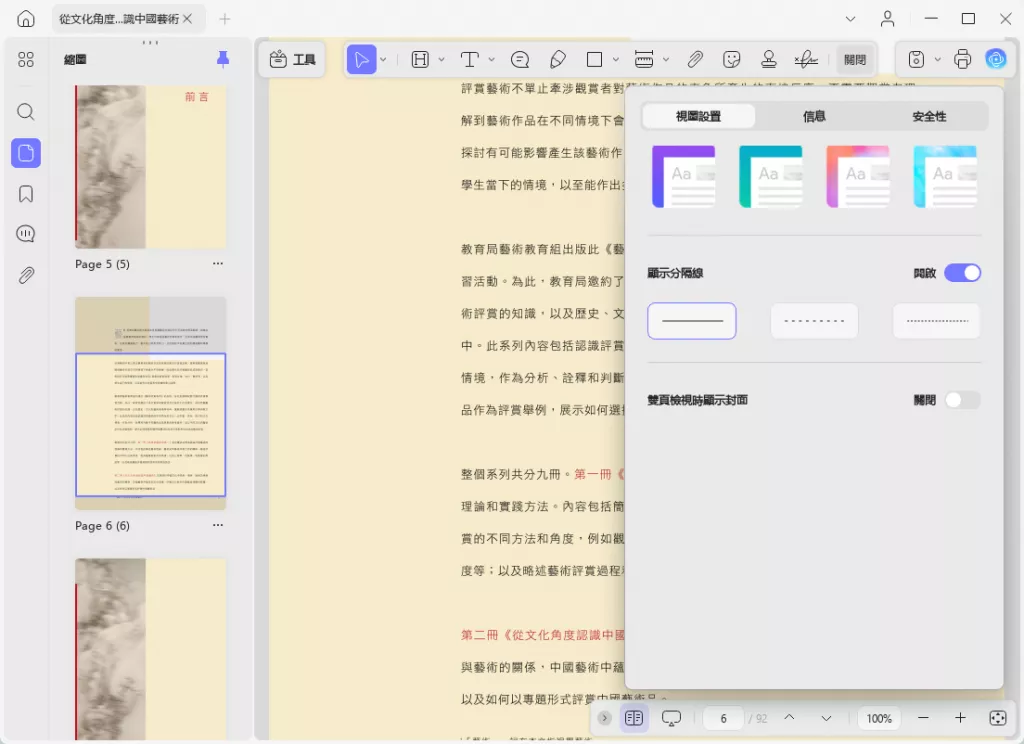
Task: Toggle the page display layout icon
Action: click(633, 719)
